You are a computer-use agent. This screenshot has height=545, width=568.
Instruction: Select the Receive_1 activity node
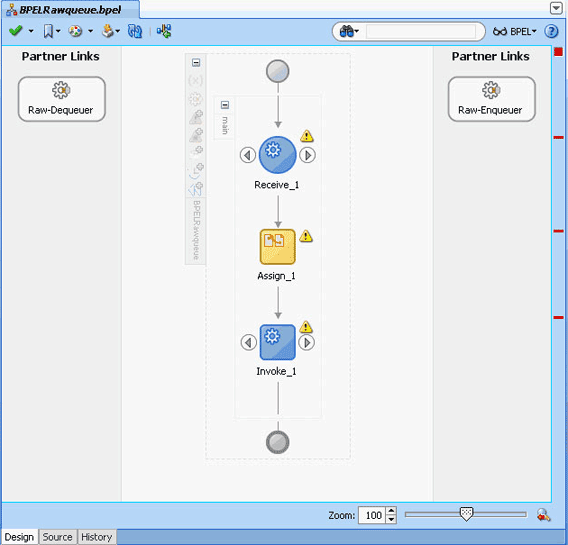[277, 155]
